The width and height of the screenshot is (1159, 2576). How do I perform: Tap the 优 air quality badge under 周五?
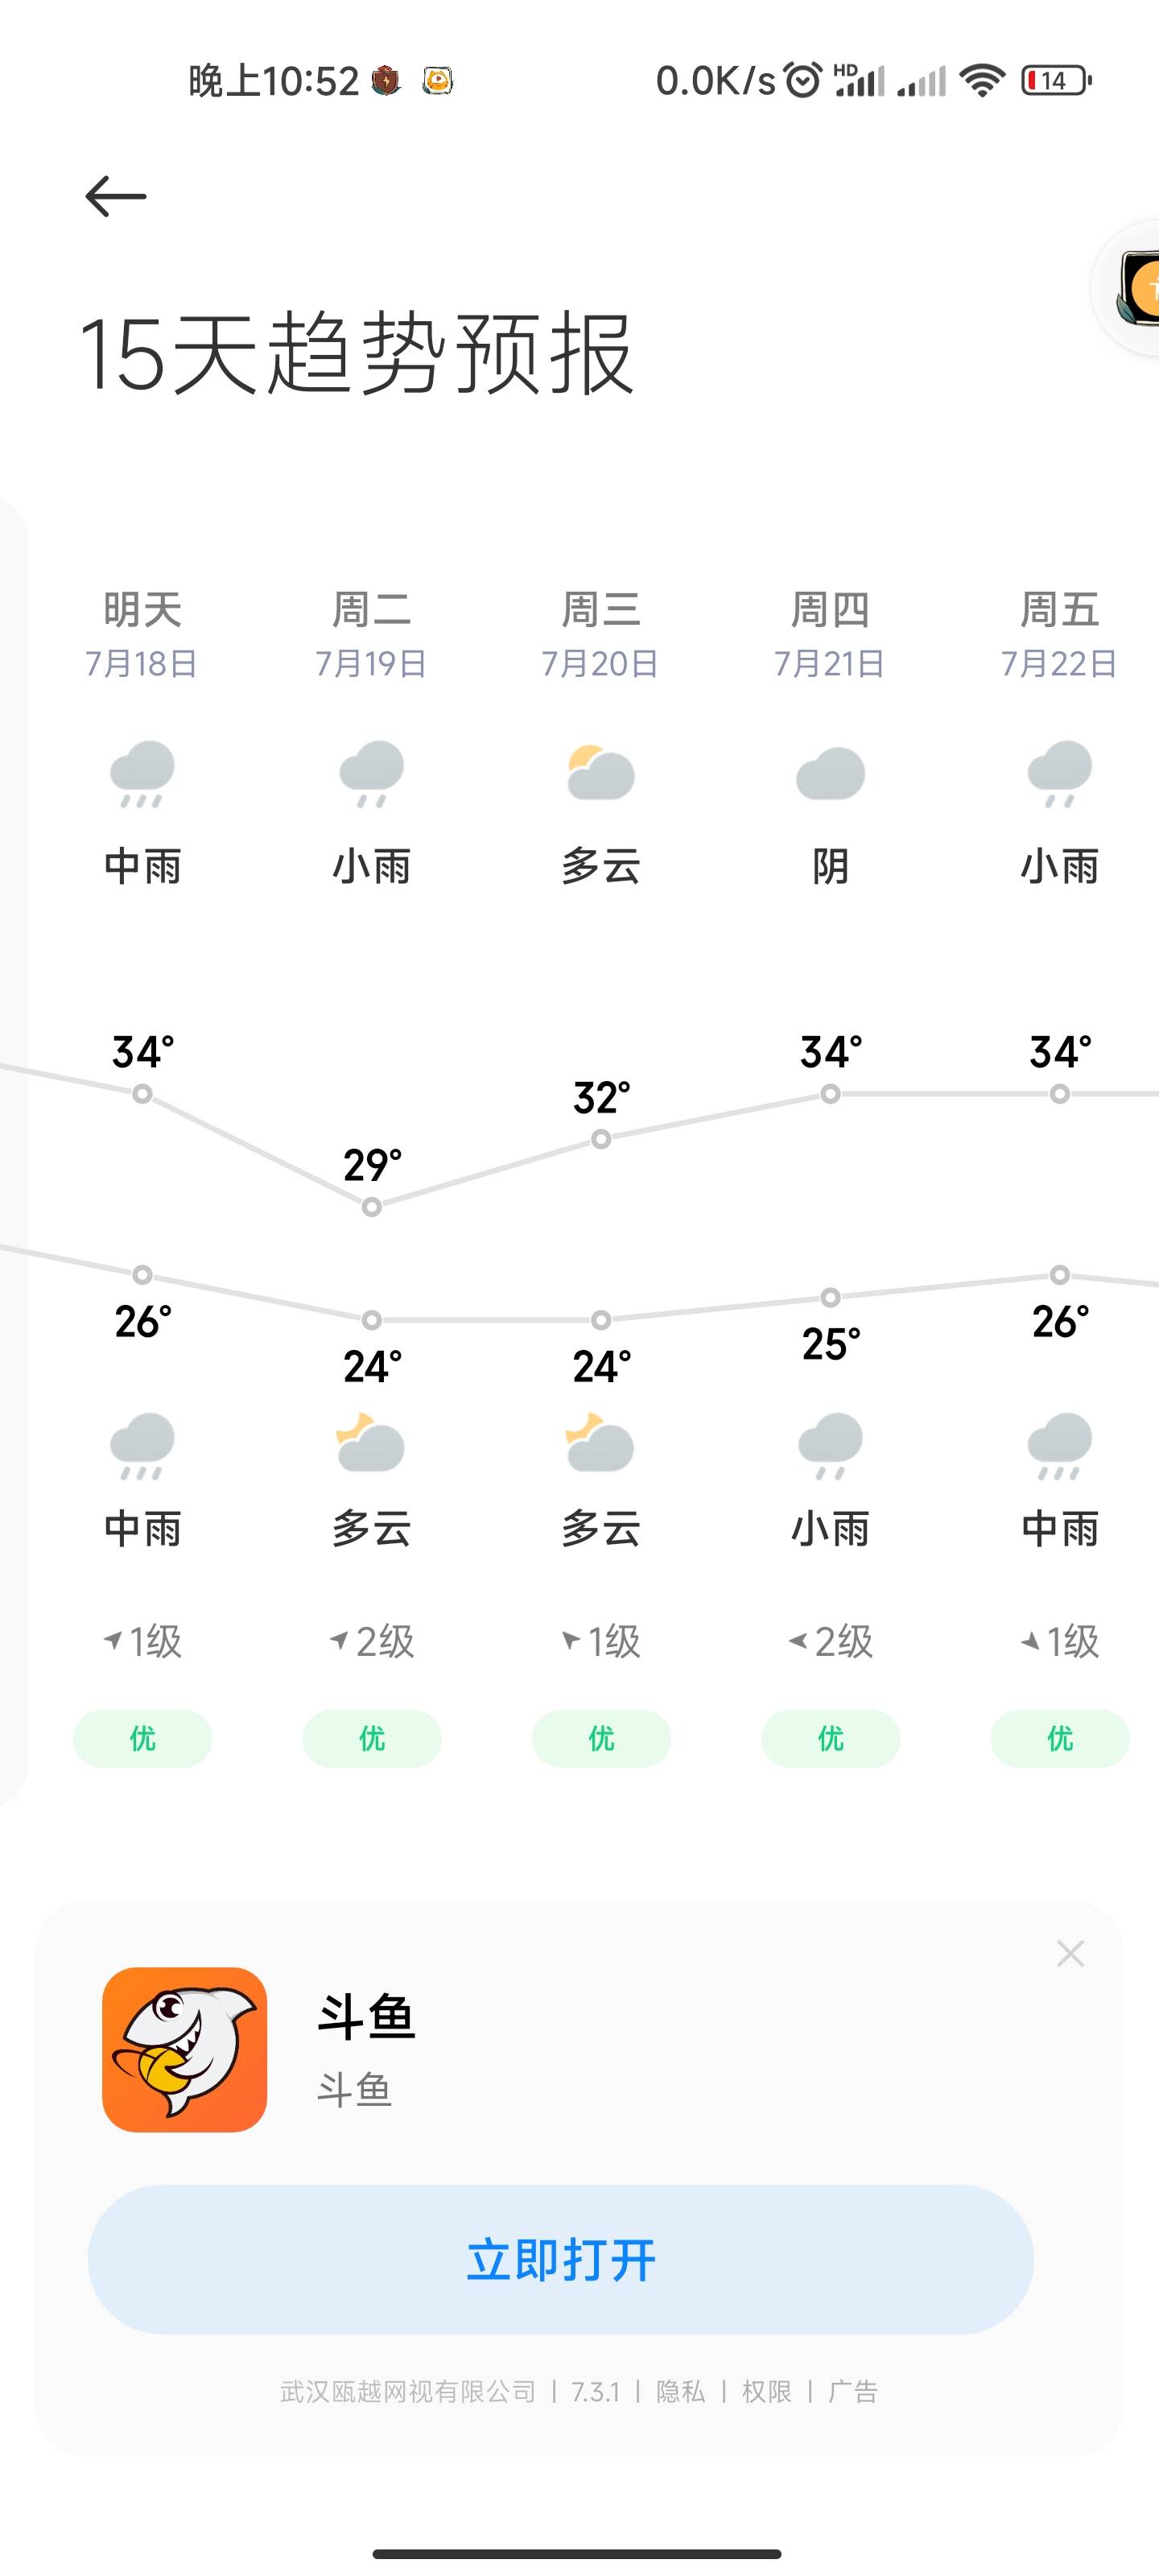[x=1060, y=1738]
